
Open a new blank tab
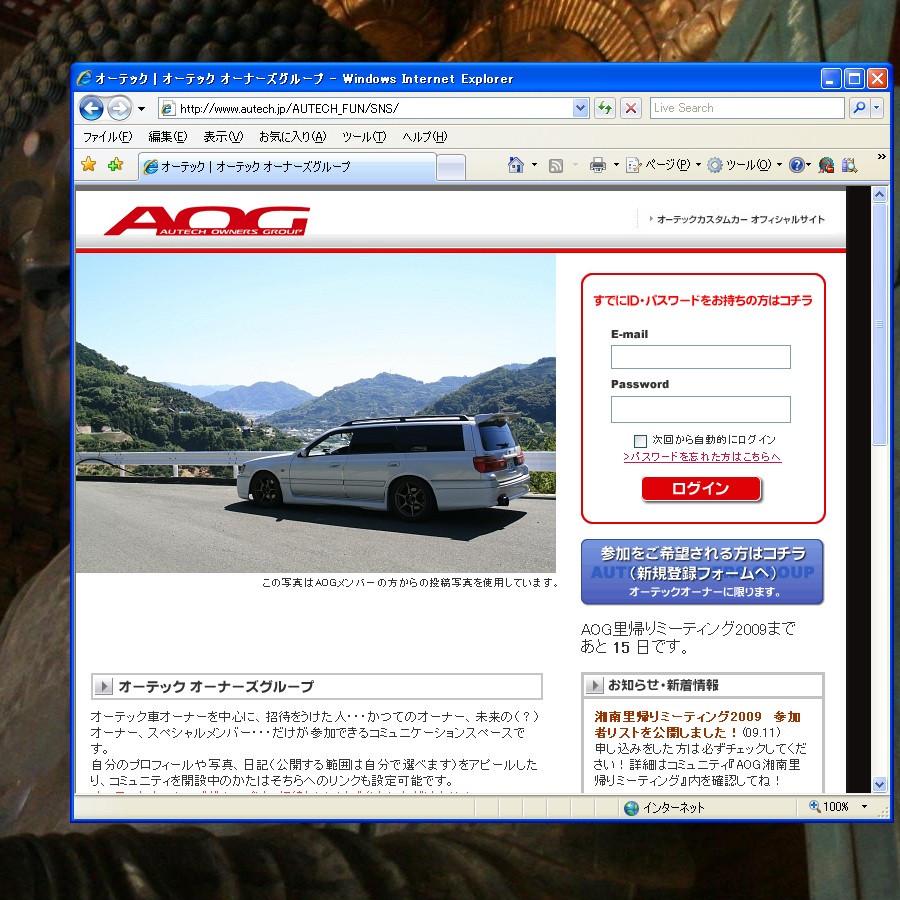tap(451, 168)
